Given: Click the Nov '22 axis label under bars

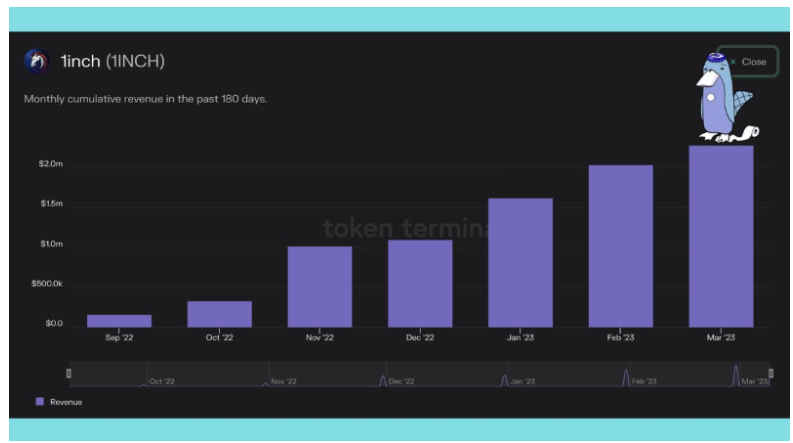Looking at the screenshot, I should point(320,337).
